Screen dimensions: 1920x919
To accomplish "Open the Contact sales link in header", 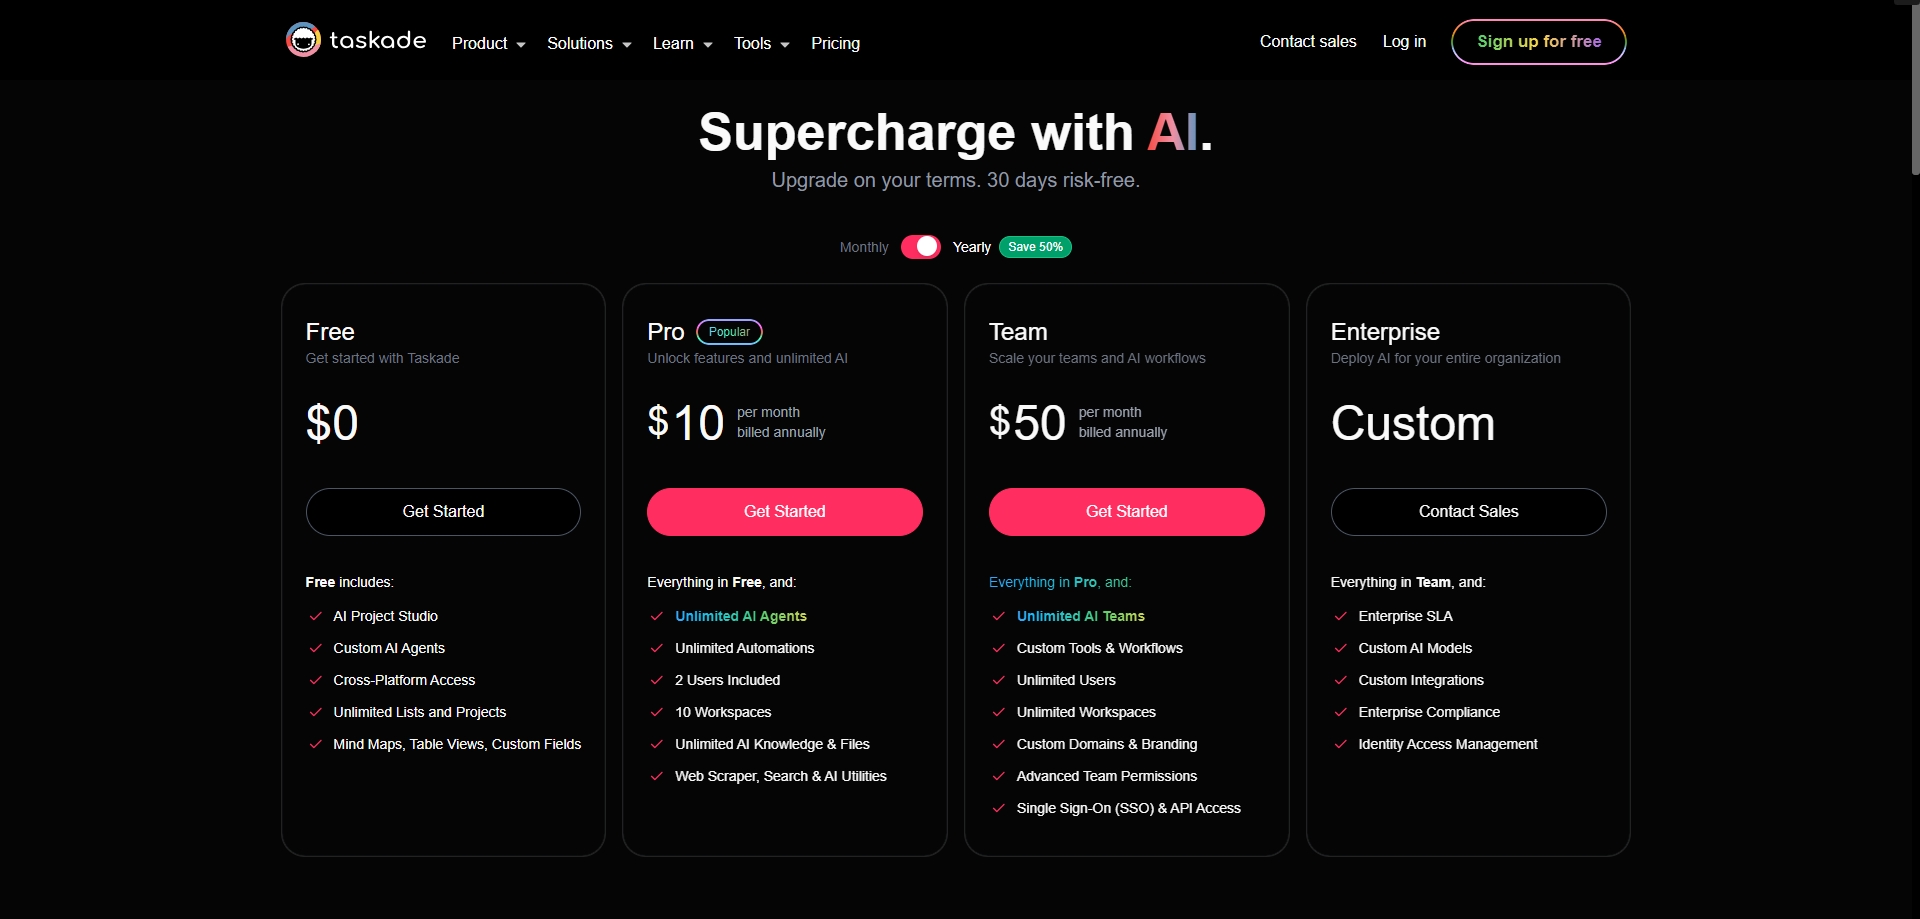I will click(1308, 42).
